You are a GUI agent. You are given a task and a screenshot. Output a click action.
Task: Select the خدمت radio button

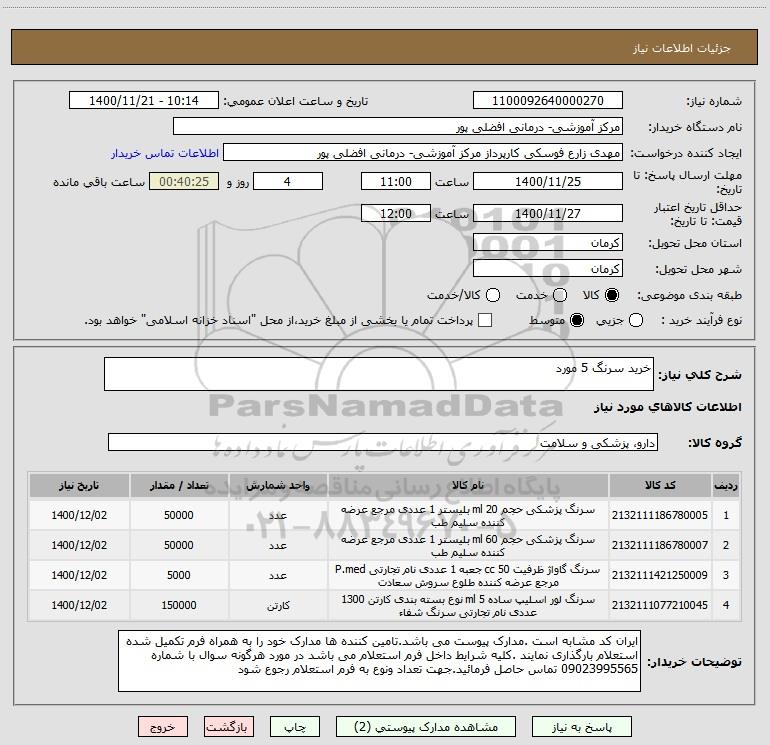click(x=560, y=295)
